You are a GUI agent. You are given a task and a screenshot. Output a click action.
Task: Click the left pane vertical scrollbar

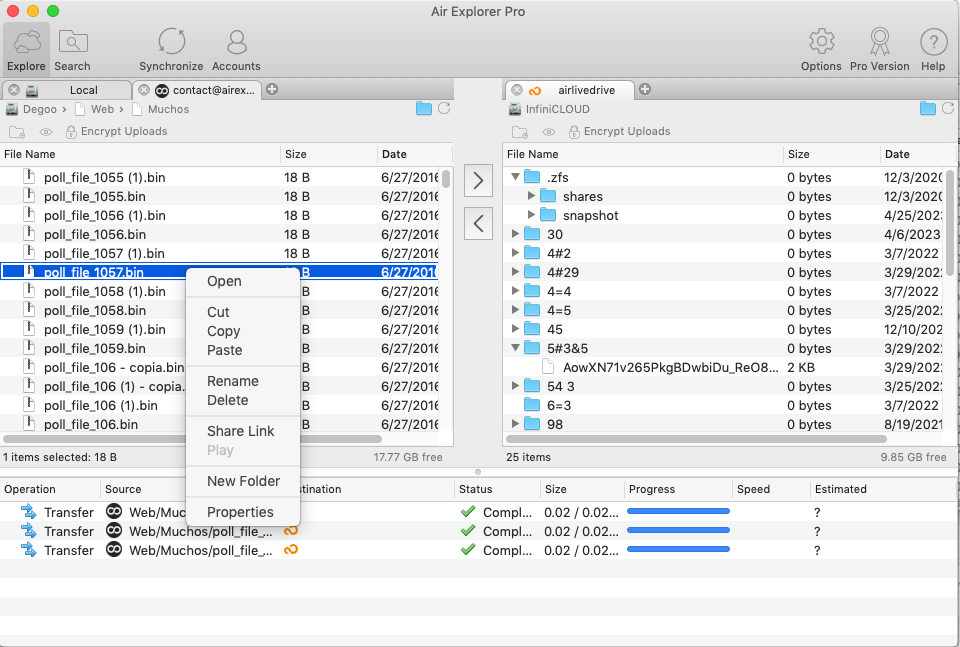[446, 179]
